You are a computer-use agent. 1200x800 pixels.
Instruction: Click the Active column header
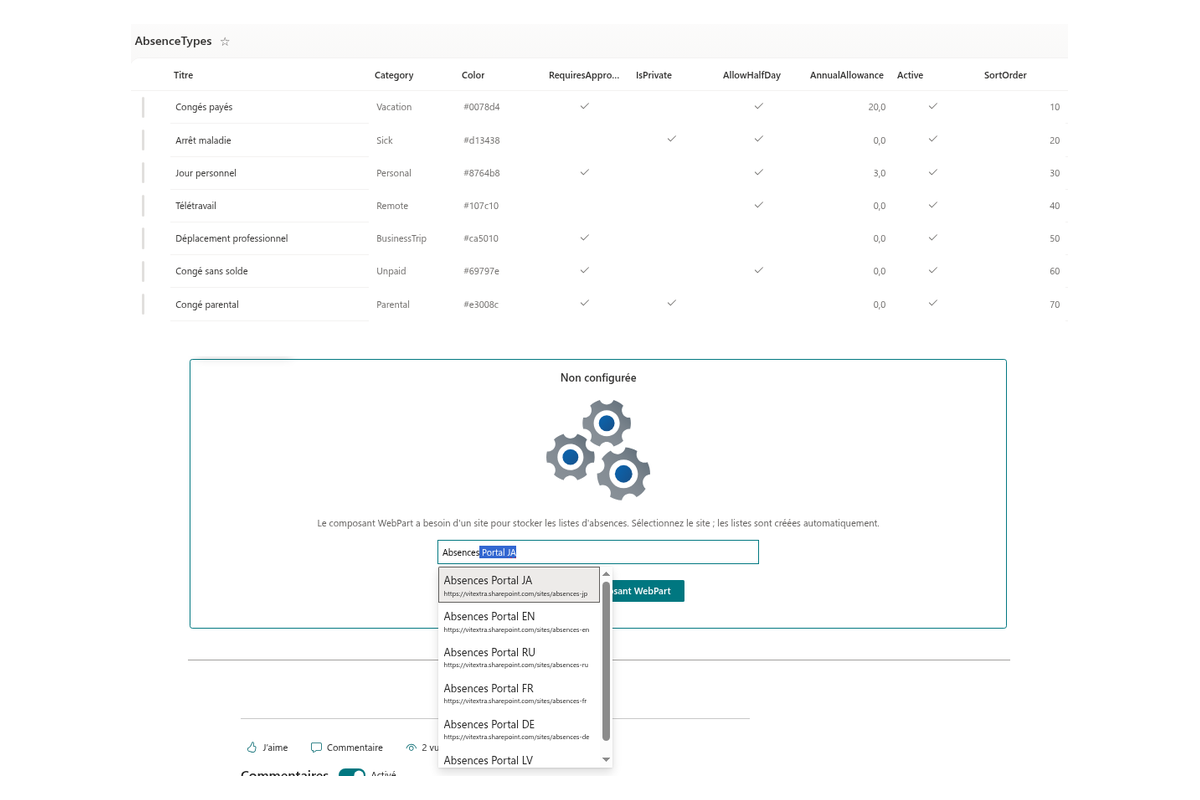coord(910,75)
